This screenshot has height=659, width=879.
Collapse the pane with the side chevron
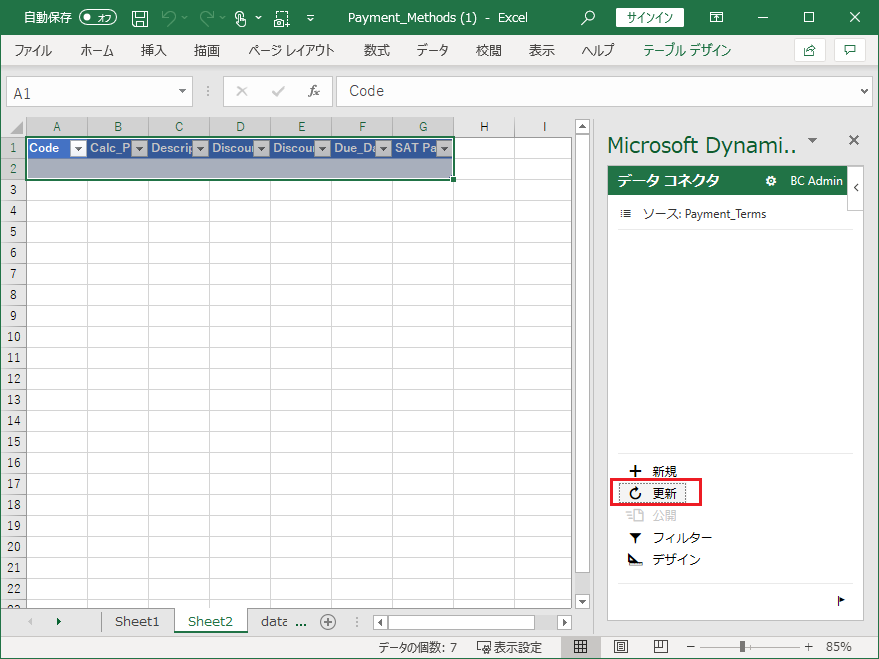click(x=855, y=188)
